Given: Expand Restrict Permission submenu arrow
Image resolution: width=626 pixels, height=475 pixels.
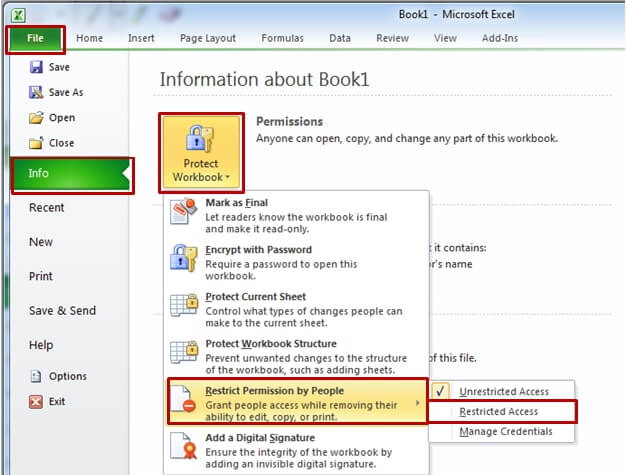Looking at the screenshot, I should coord(418,403).
